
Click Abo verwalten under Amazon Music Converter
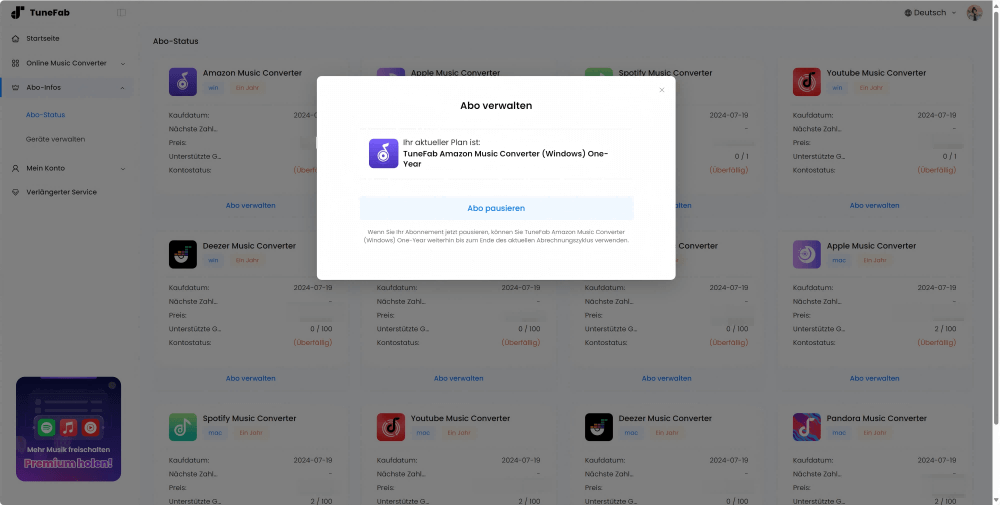pos(251,205)
